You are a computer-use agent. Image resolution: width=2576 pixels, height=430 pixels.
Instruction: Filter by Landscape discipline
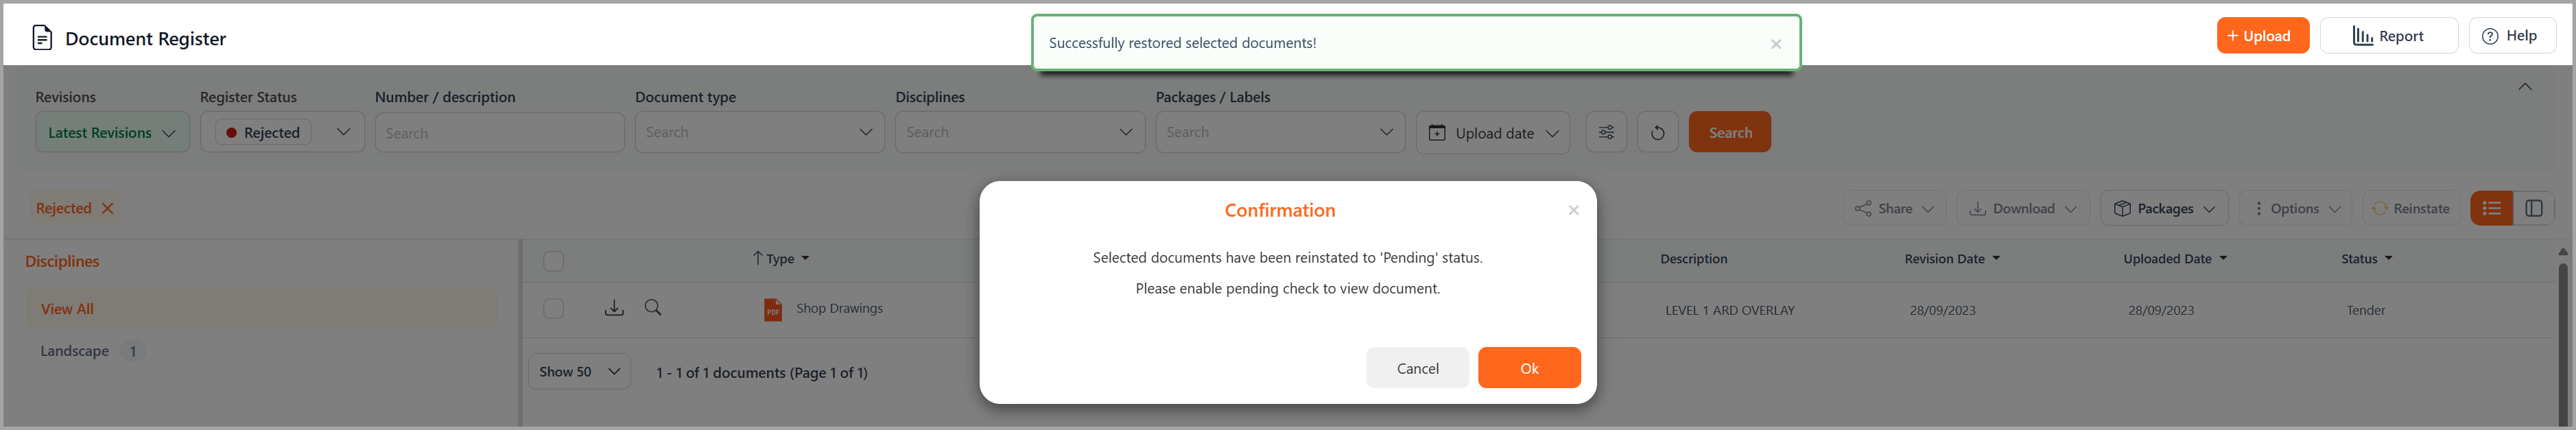[75, 351]
